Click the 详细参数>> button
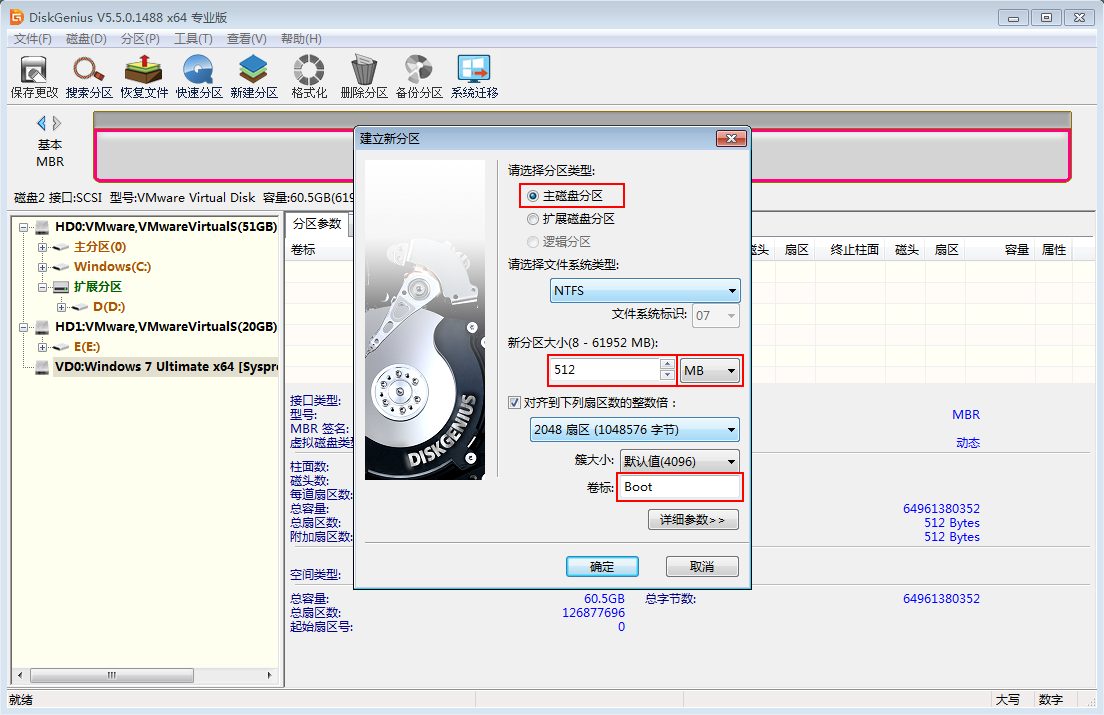 [693, 520]
